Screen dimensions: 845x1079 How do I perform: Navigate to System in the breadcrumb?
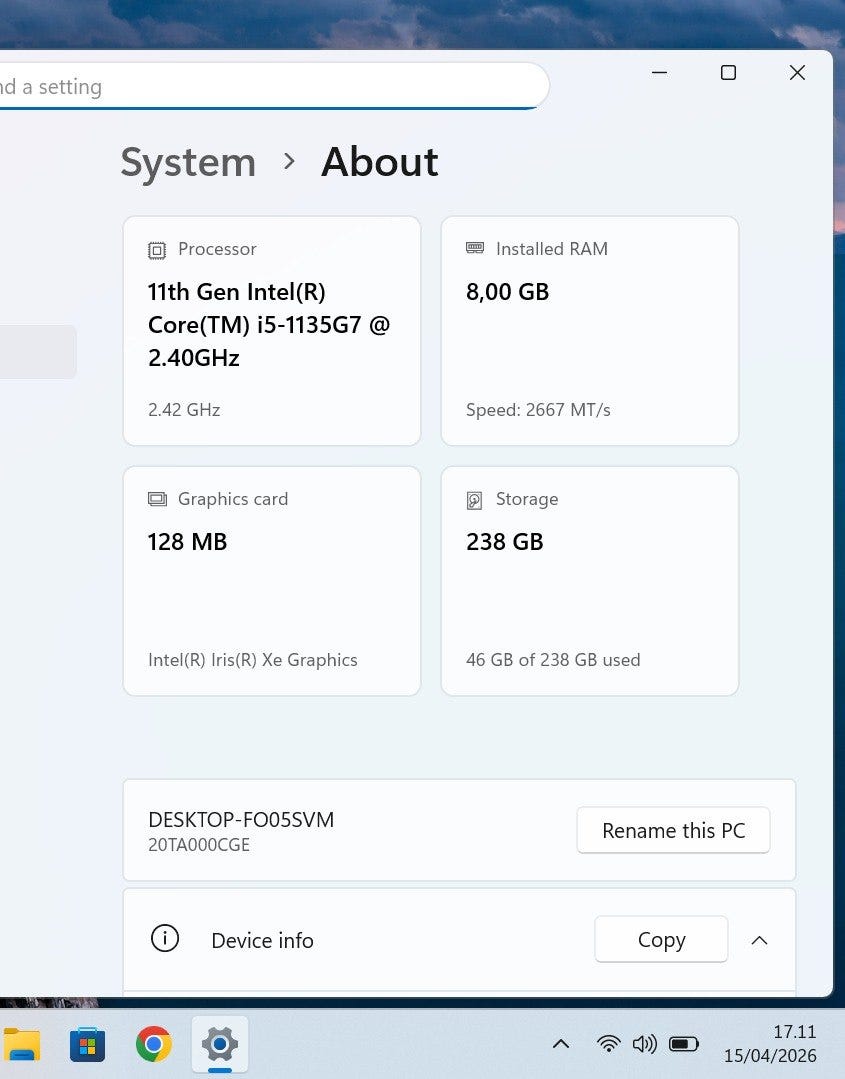tap(188, 162)
